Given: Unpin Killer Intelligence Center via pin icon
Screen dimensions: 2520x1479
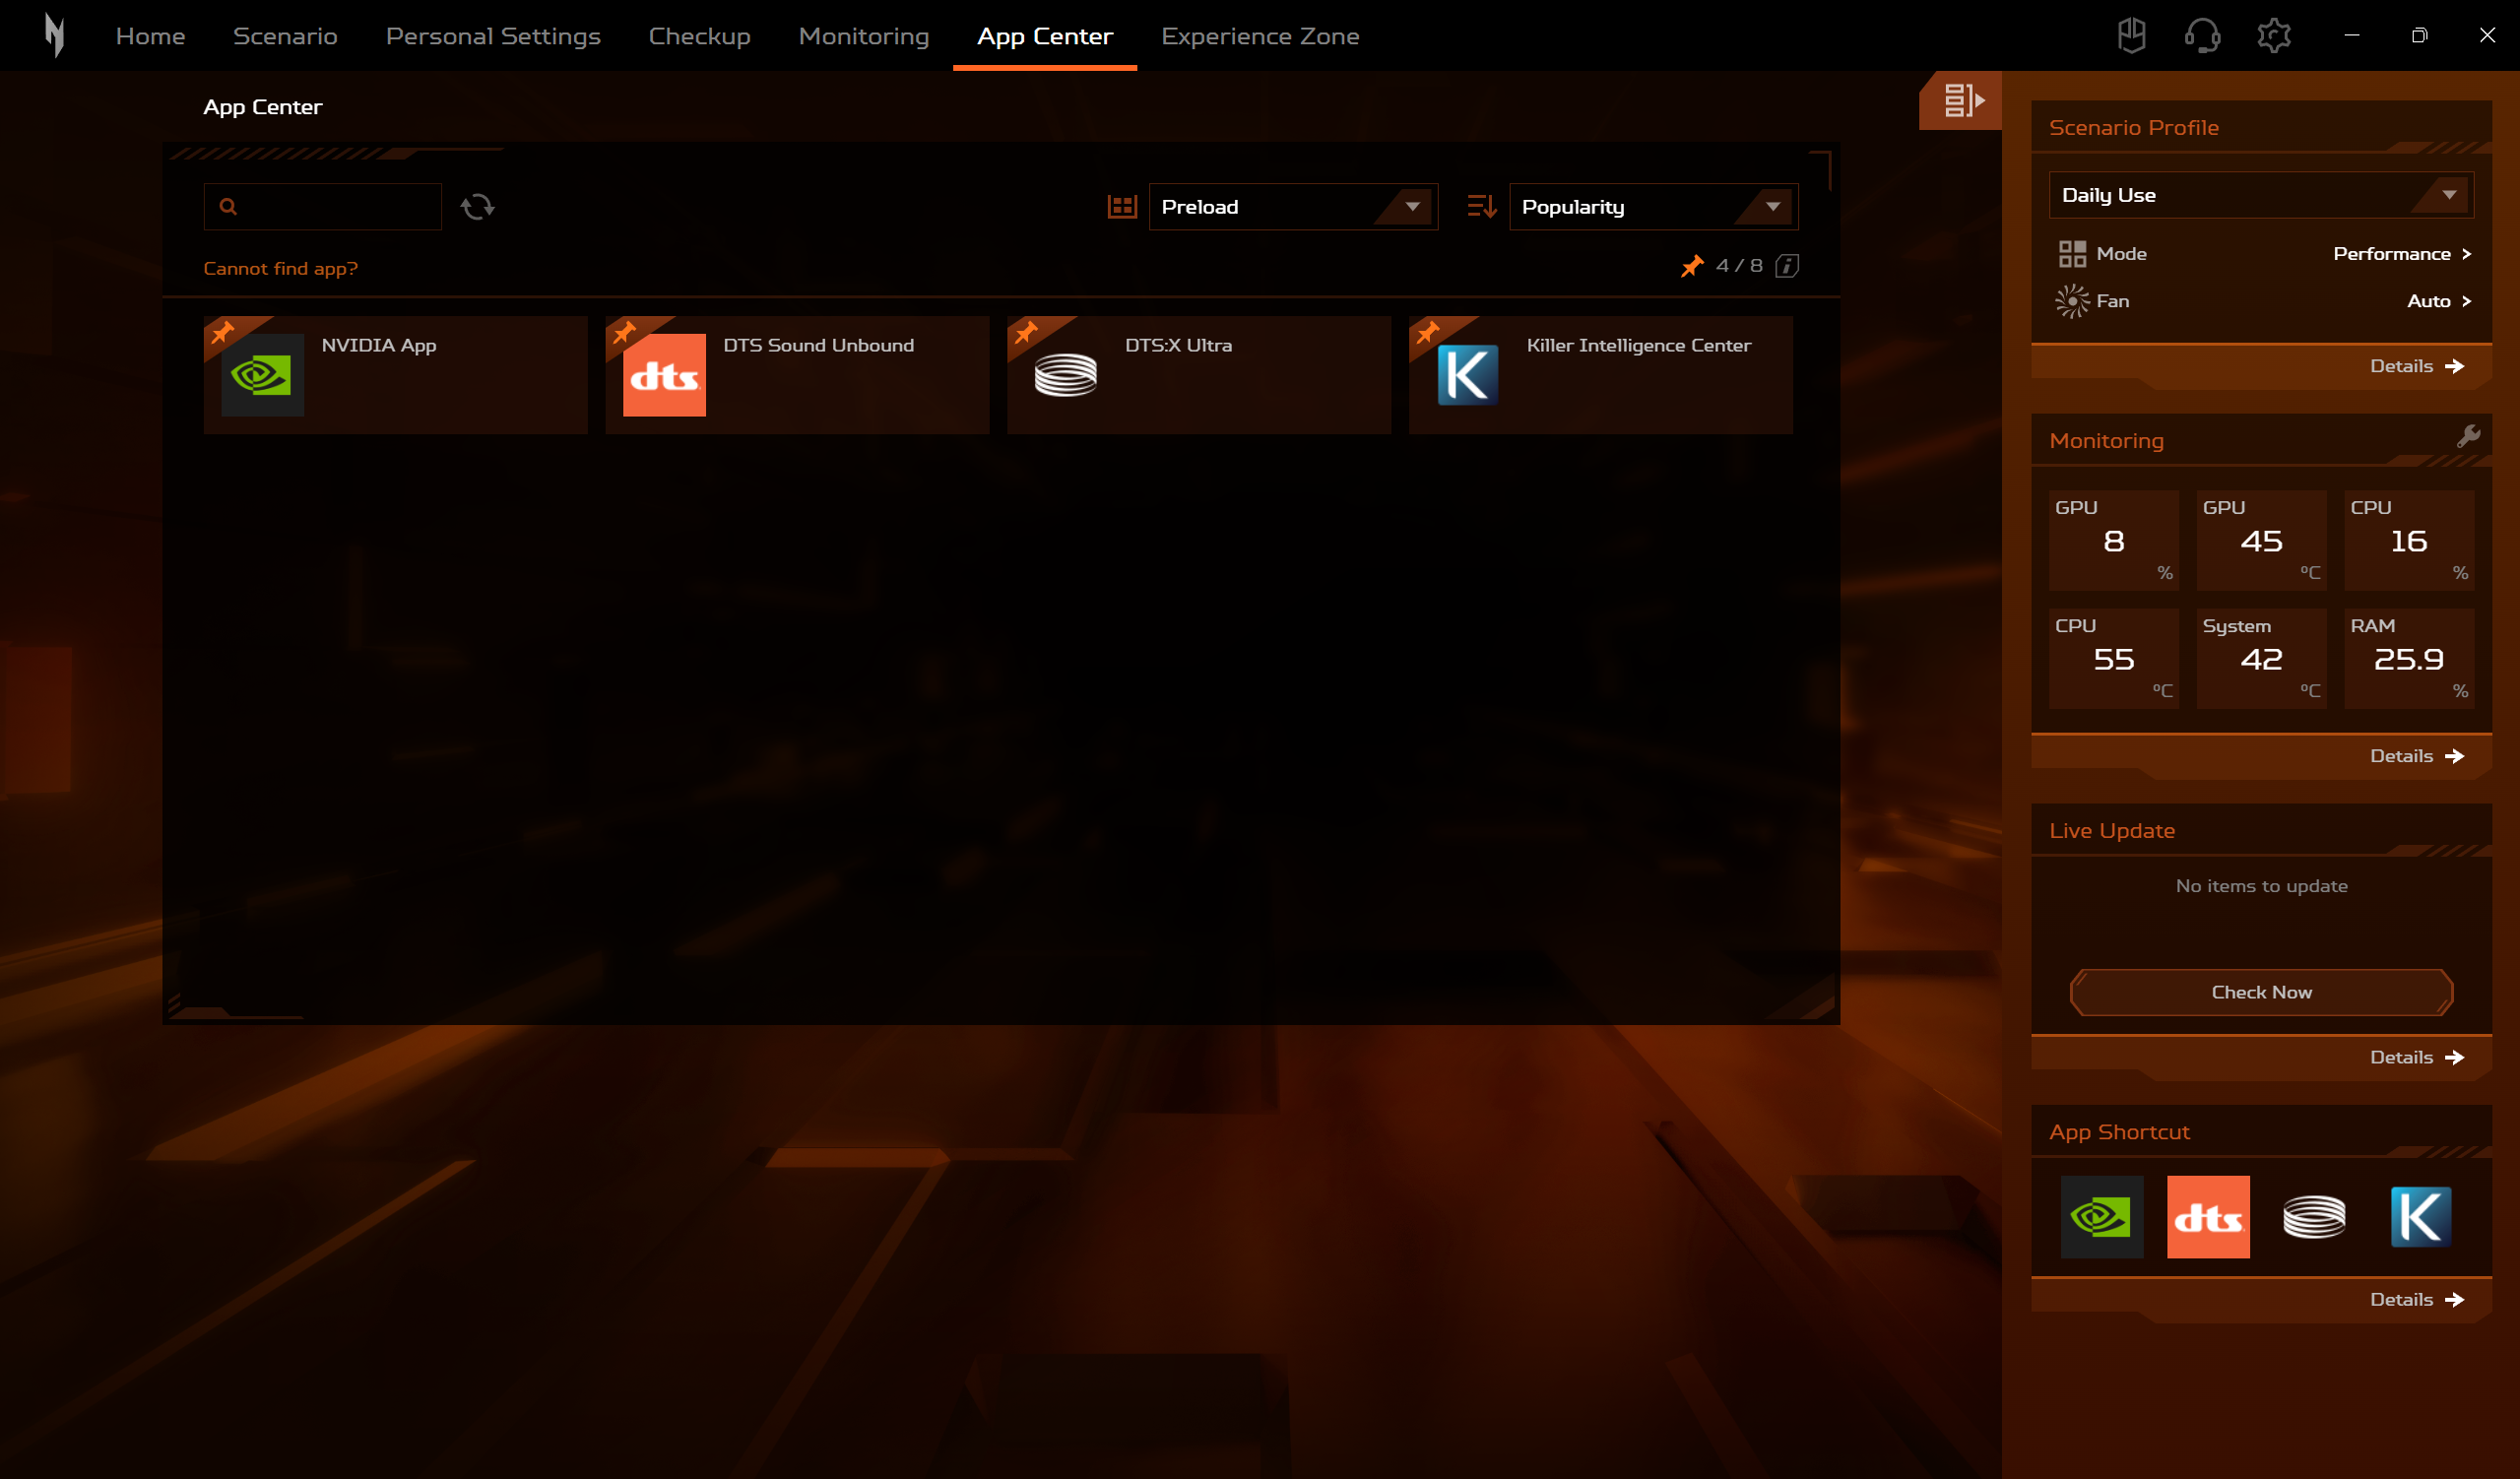Looking at the screenshot, I should click(1427, 332).
